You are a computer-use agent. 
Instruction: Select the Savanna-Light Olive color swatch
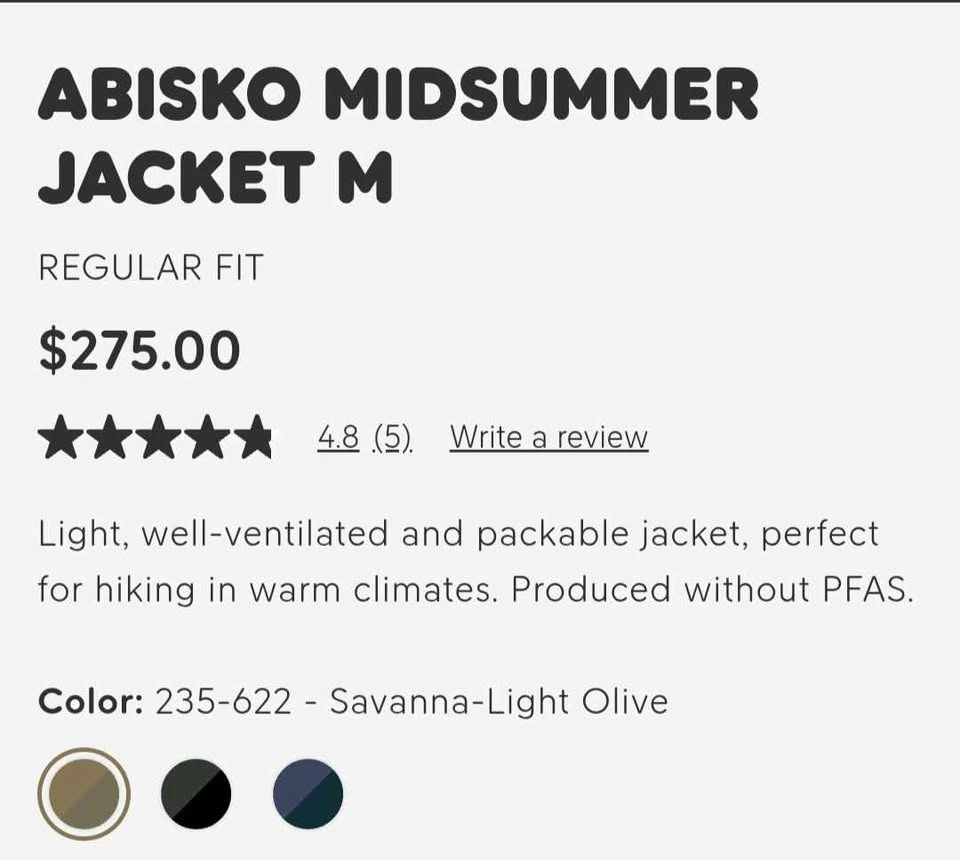[84, 794]
